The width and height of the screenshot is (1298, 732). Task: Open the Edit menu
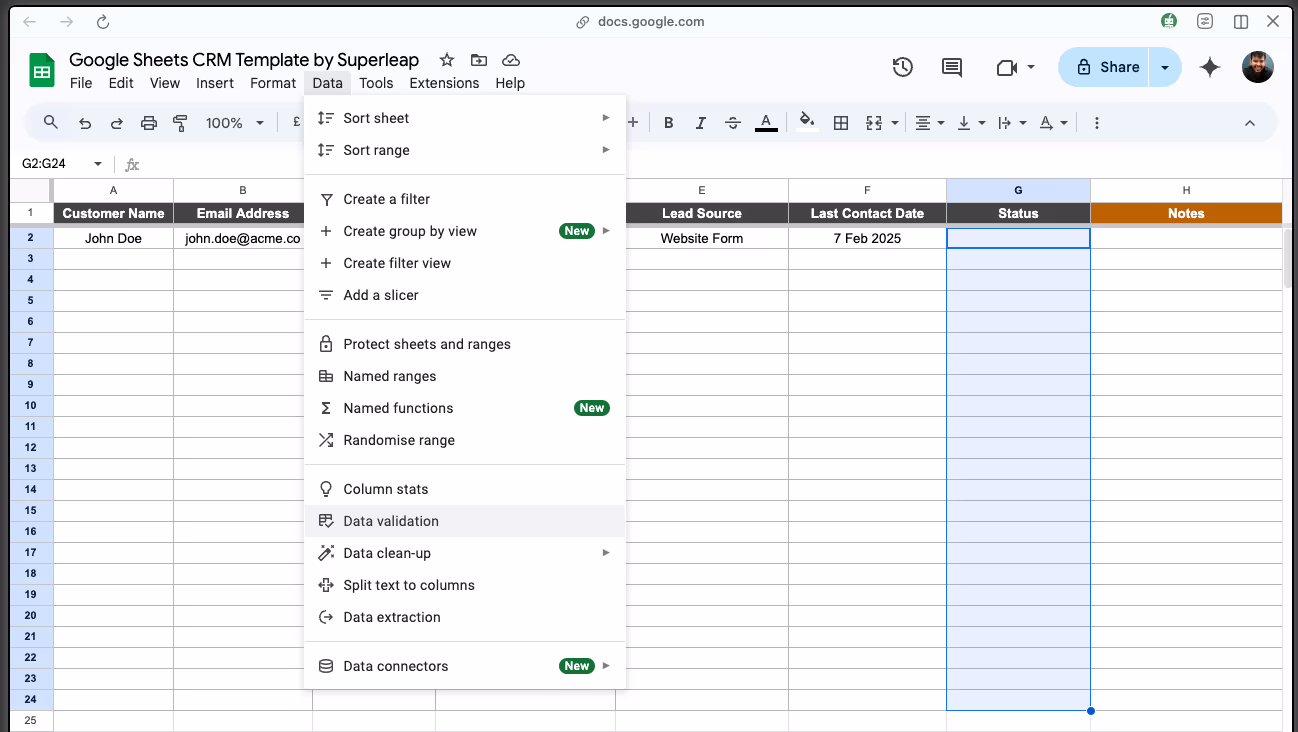pyautogui.click(x=121, y=83)
